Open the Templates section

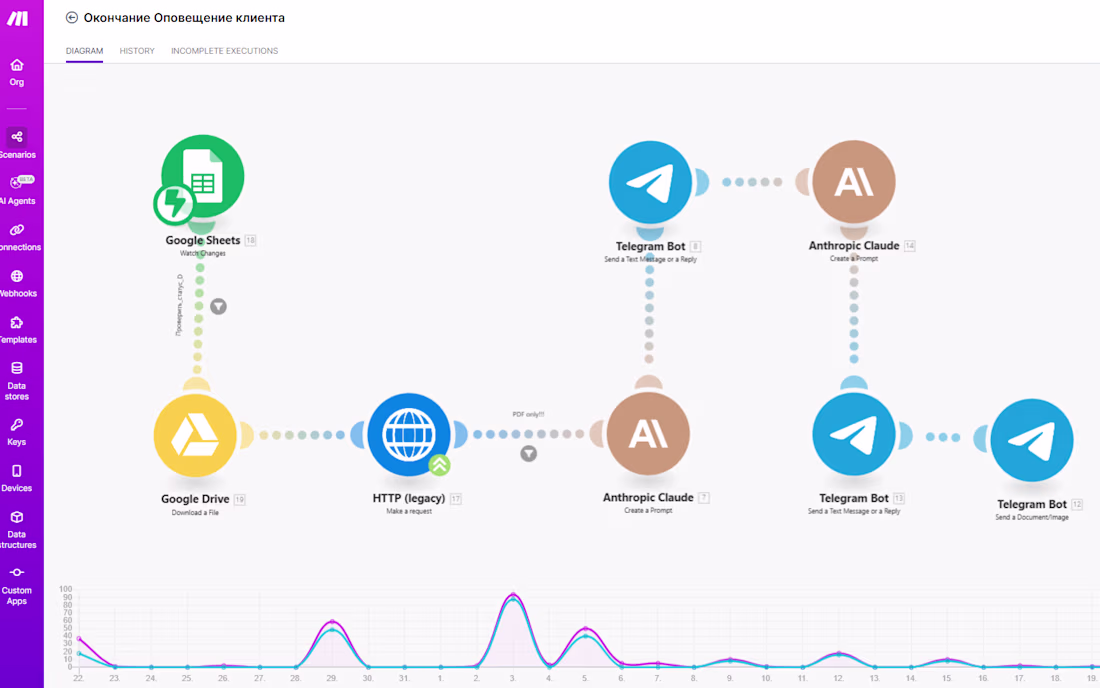click(x=17, y=330)
